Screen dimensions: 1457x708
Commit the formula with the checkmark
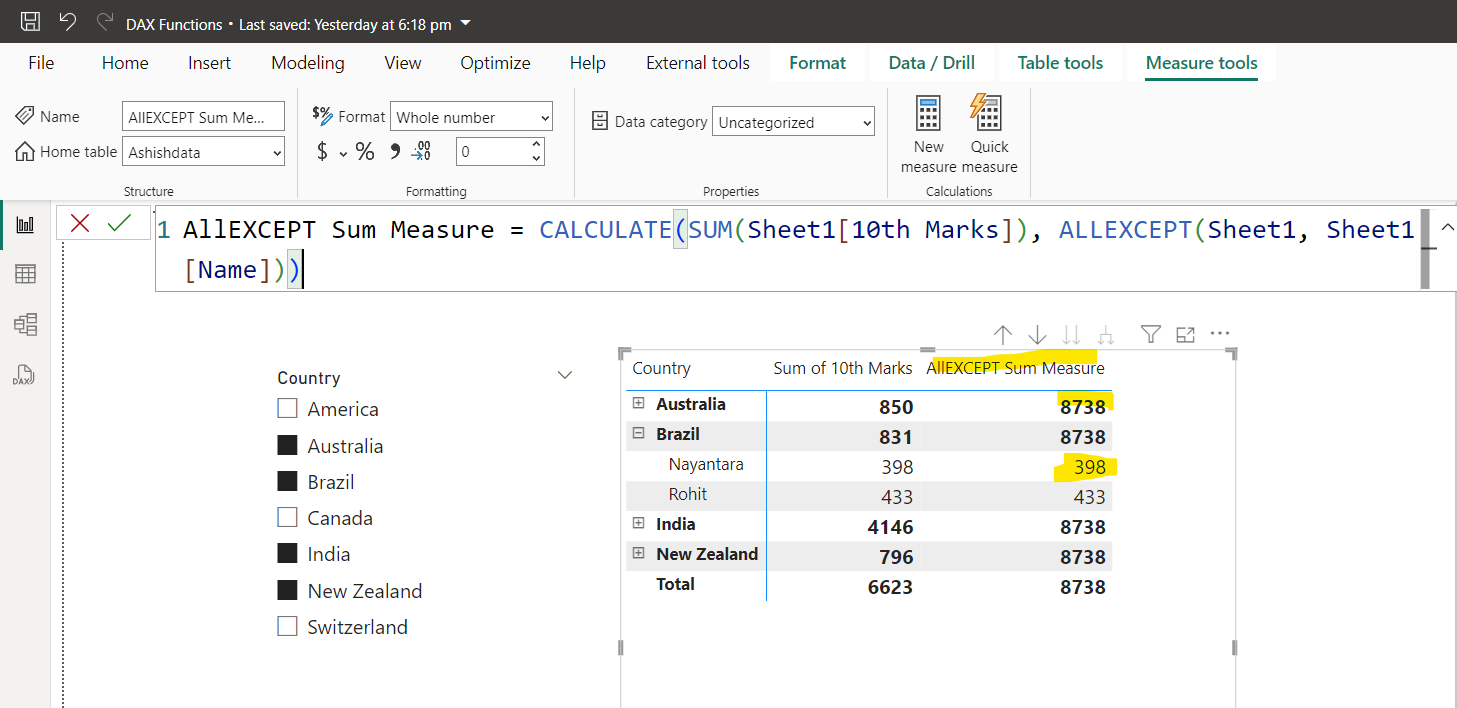(119, 223)
